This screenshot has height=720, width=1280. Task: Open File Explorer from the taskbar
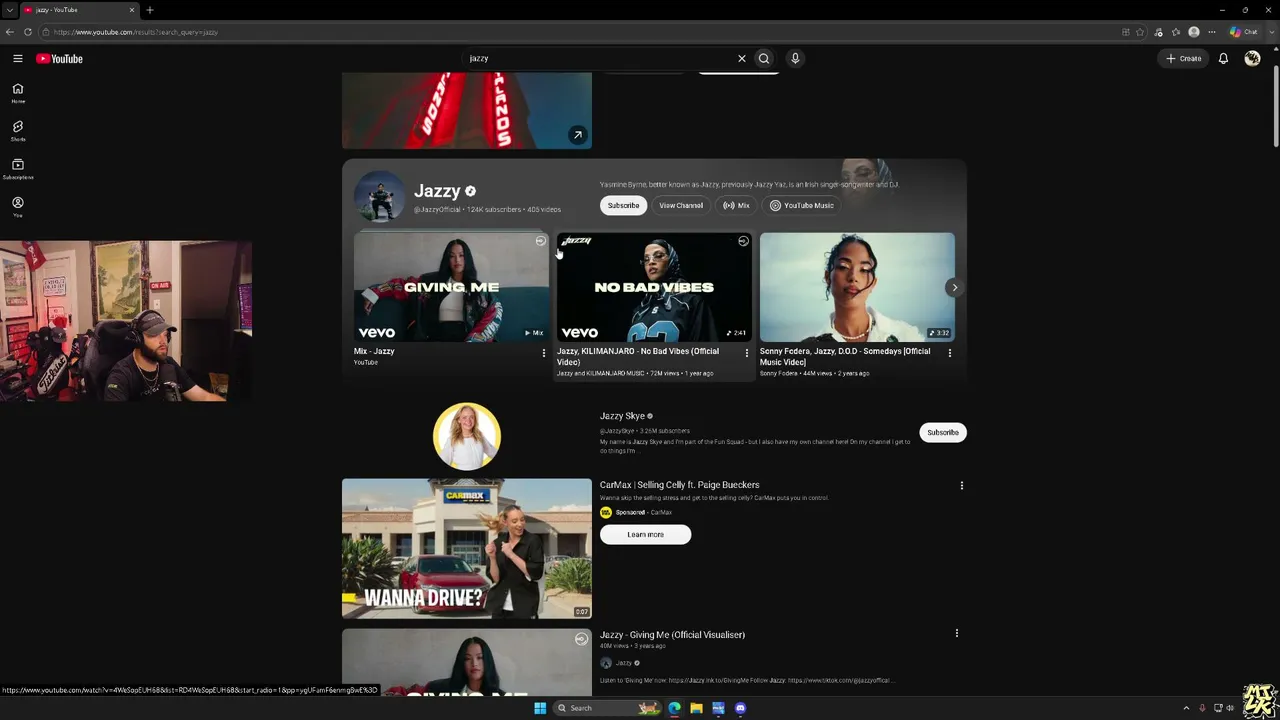click(x=696, y=708)
